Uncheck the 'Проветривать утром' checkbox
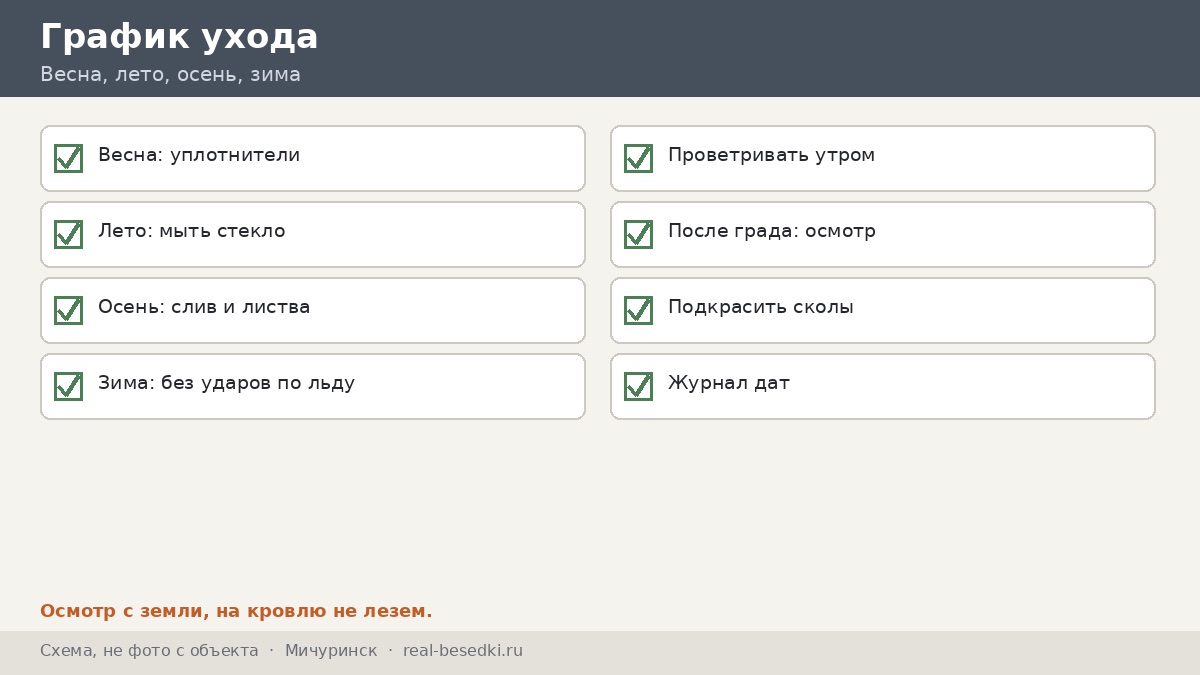This screenshot has width=1200, height=675. point(638,158)
